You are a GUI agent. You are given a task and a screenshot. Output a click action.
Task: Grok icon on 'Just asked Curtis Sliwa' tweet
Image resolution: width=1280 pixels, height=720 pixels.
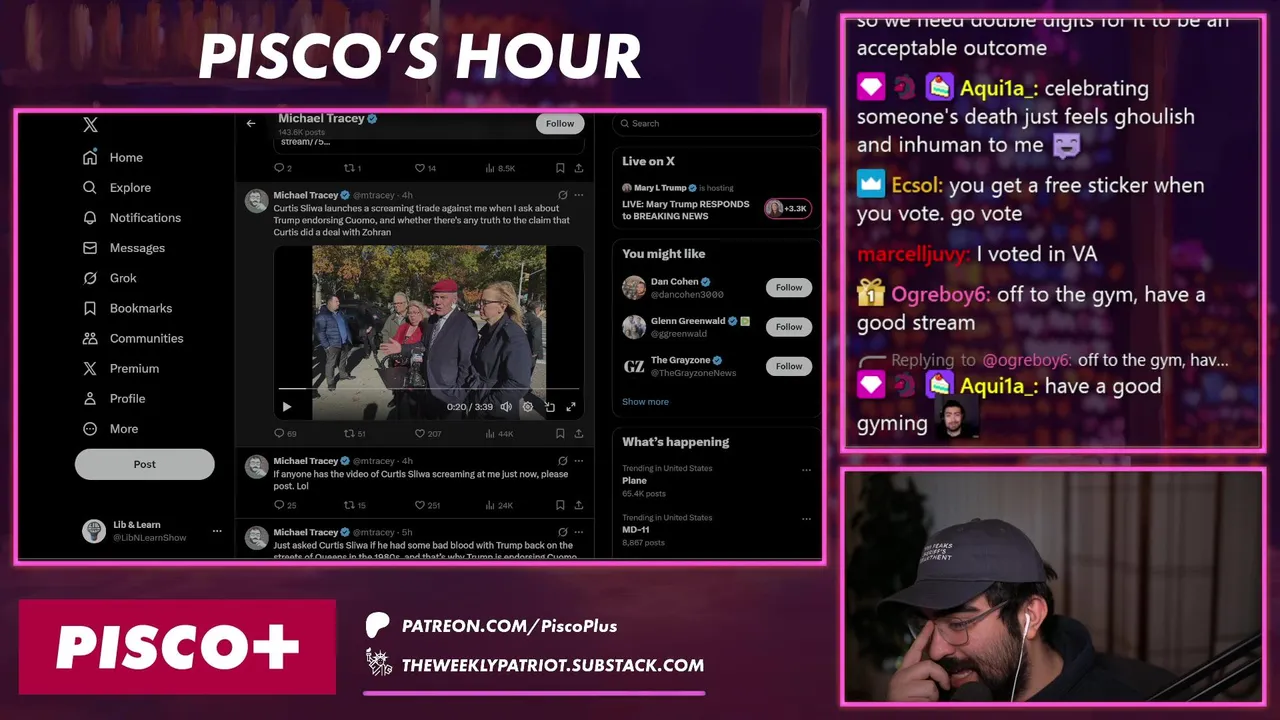click(563, 532)
